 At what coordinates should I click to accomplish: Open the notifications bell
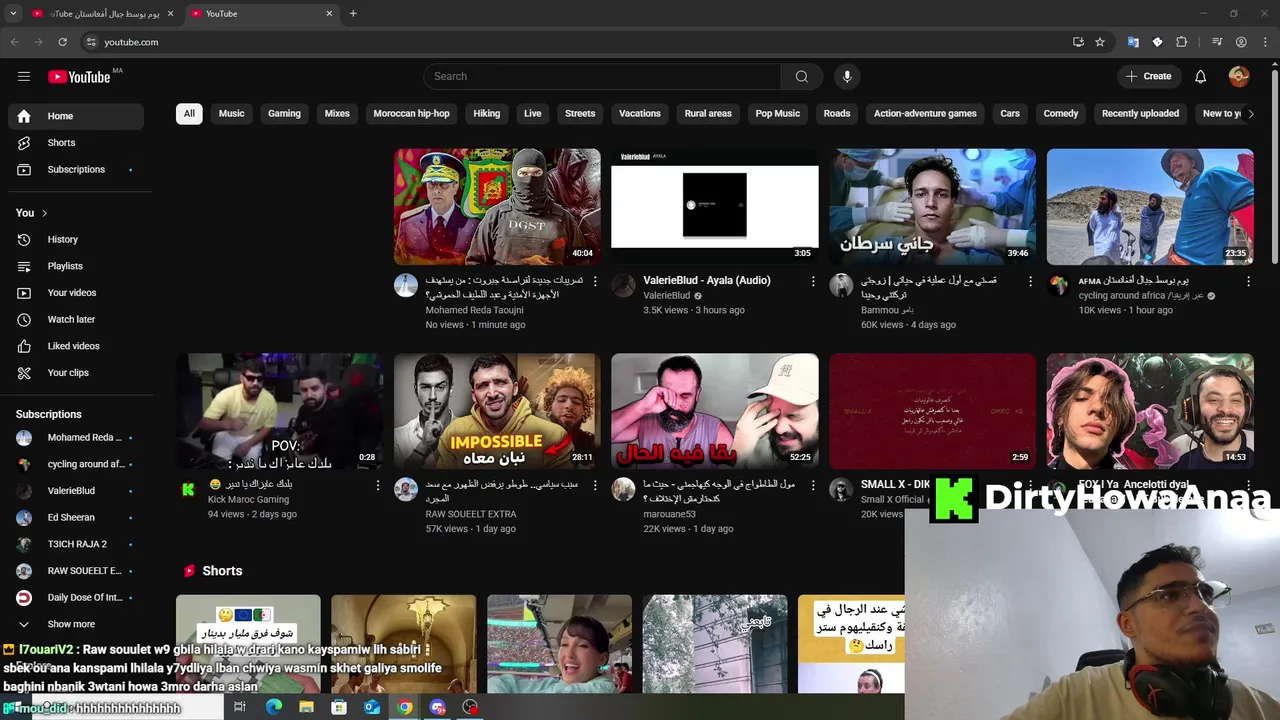1201,76
